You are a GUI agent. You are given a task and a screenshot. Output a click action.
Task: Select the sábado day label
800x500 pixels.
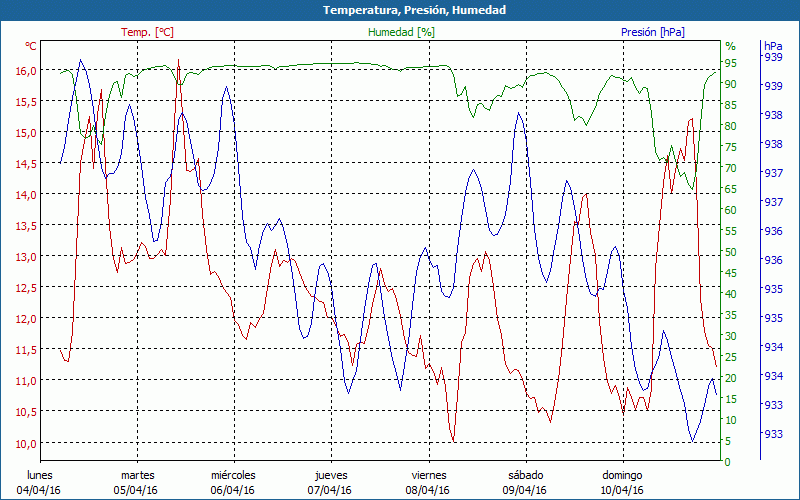(525, 475)
